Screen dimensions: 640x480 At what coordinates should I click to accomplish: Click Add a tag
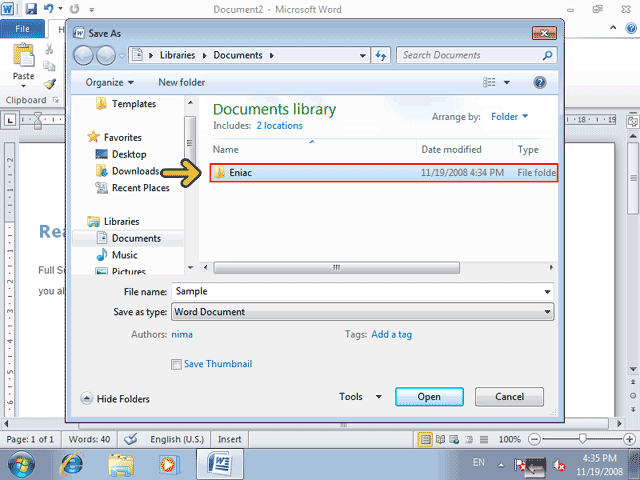[x=391, y=335]
